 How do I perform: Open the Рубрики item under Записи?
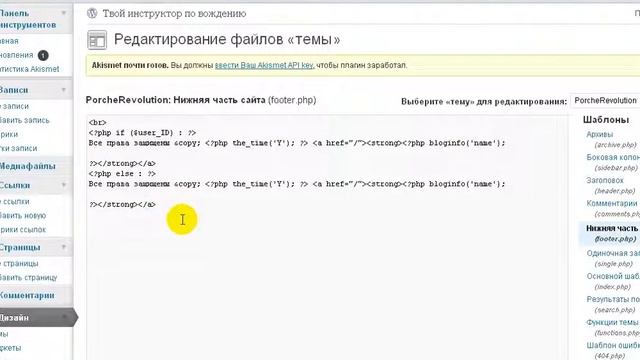(x=9, y=134)
